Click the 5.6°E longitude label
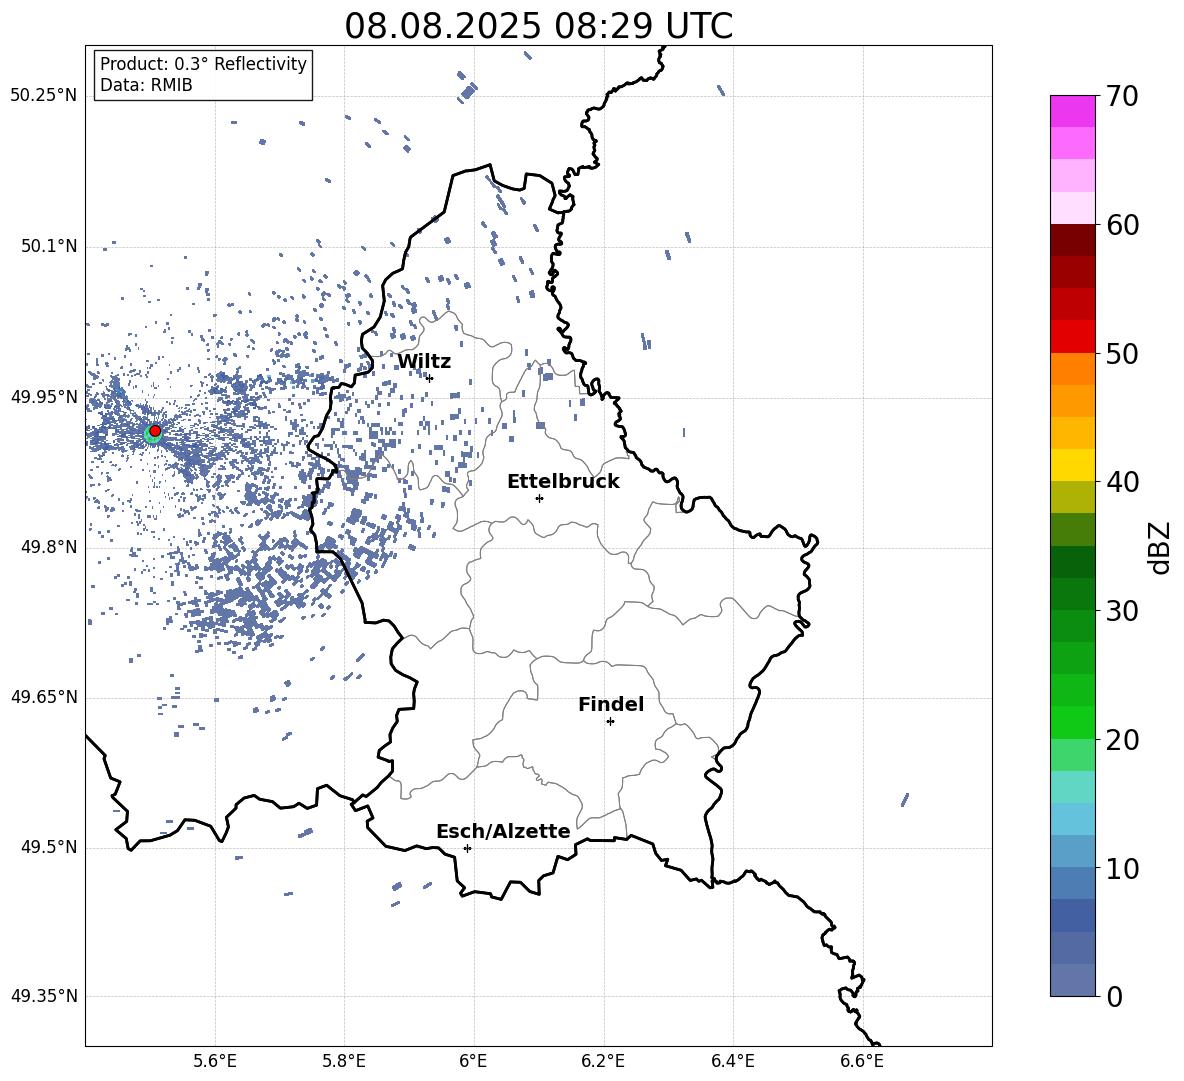The image size is (1184, 1081). [215, 1061]
